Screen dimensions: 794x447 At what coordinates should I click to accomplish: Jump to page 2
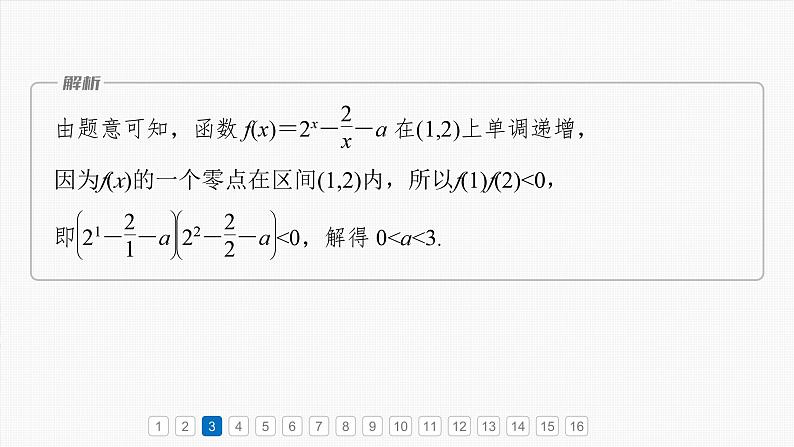184,426
